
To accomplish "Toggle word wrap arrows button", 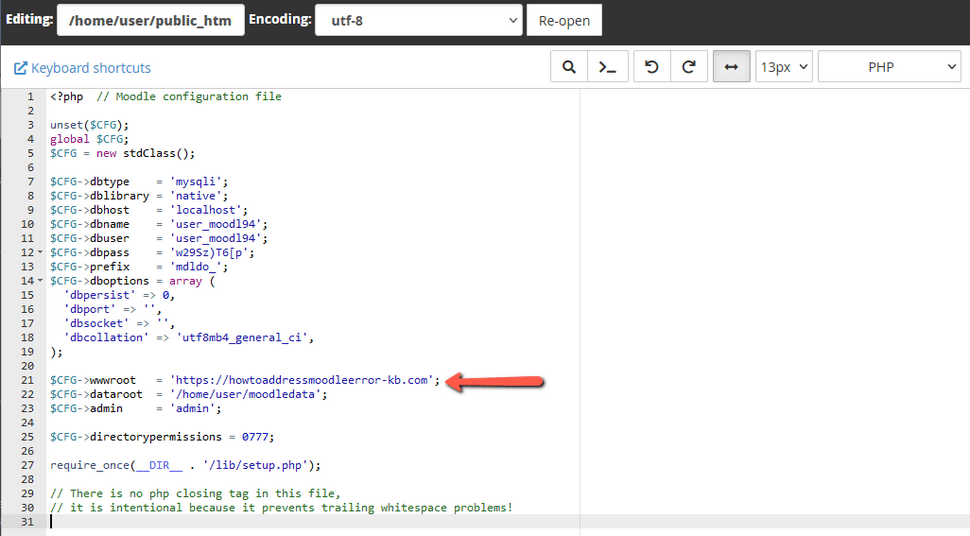I will coord(731,67).
